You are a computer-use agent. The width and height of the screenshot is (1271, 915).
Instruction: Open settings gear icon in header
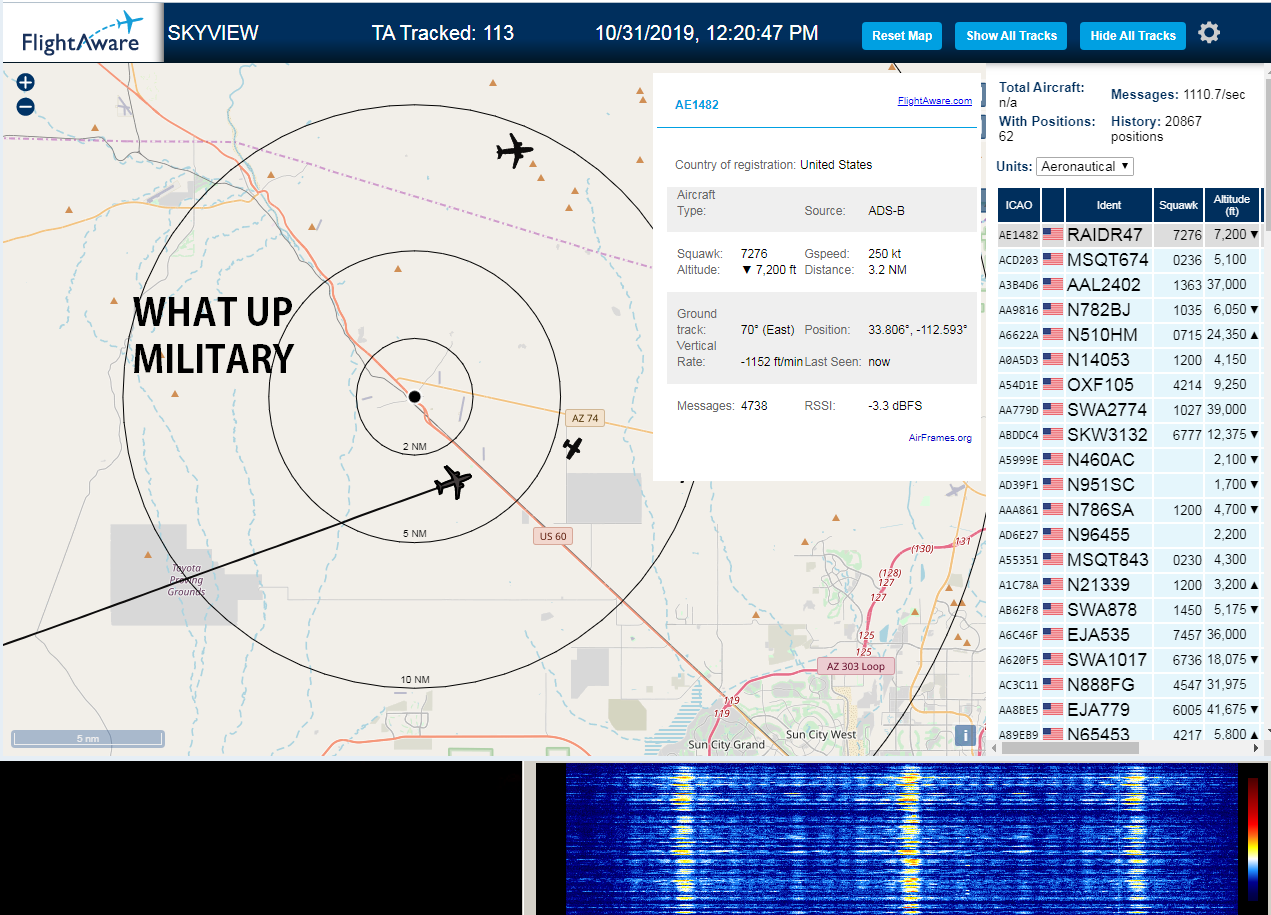[x=1209, y=33]
